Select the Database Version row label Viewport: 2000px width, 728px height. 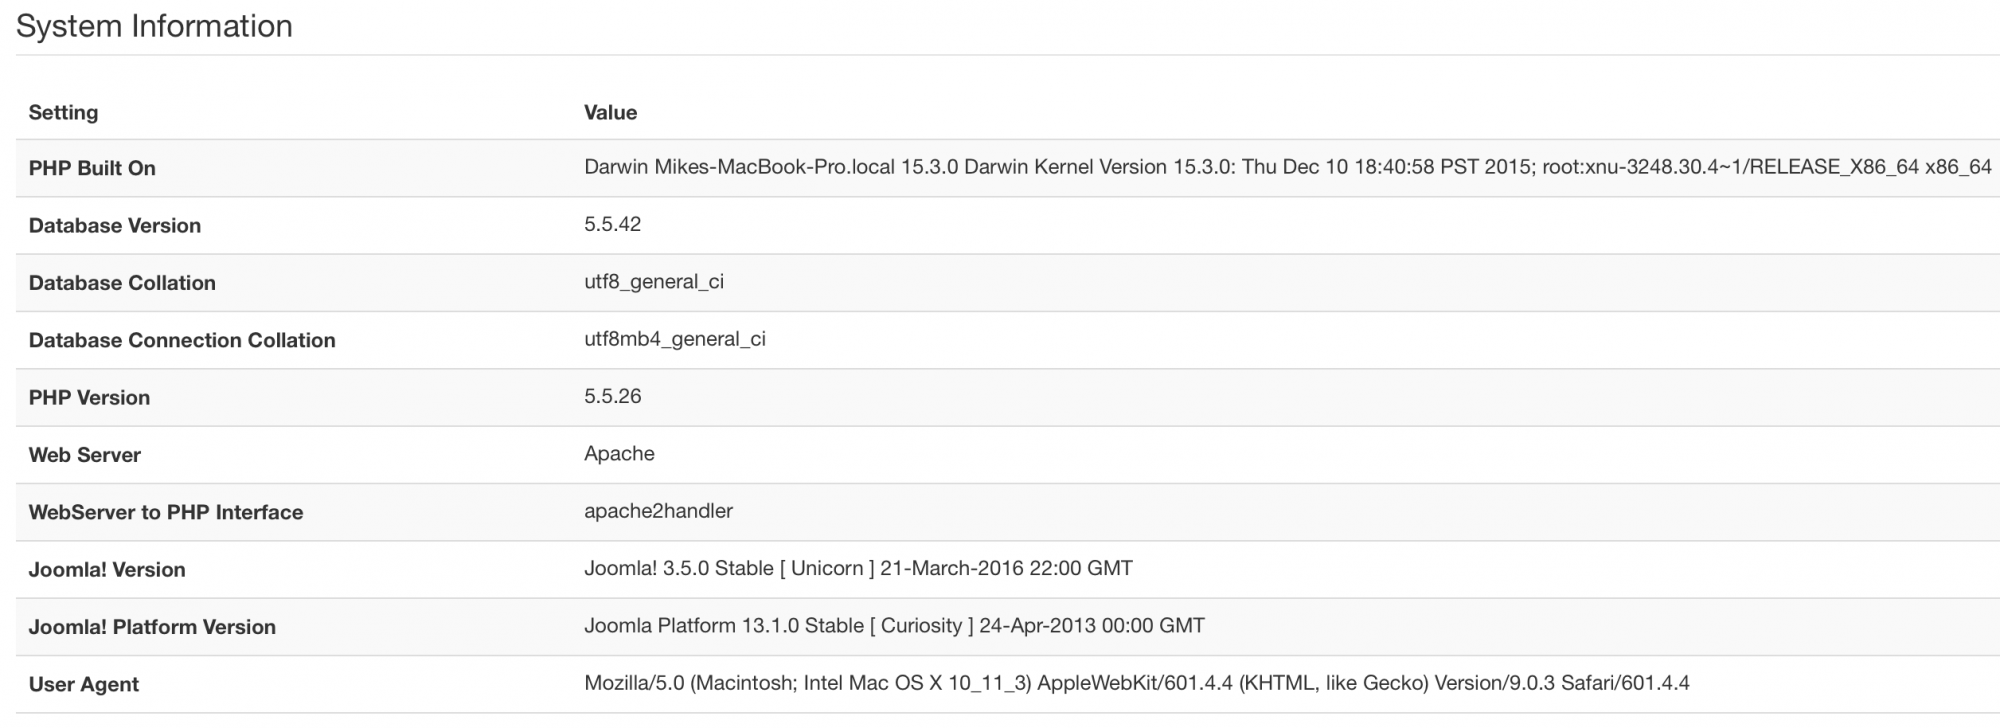[115, 225]
